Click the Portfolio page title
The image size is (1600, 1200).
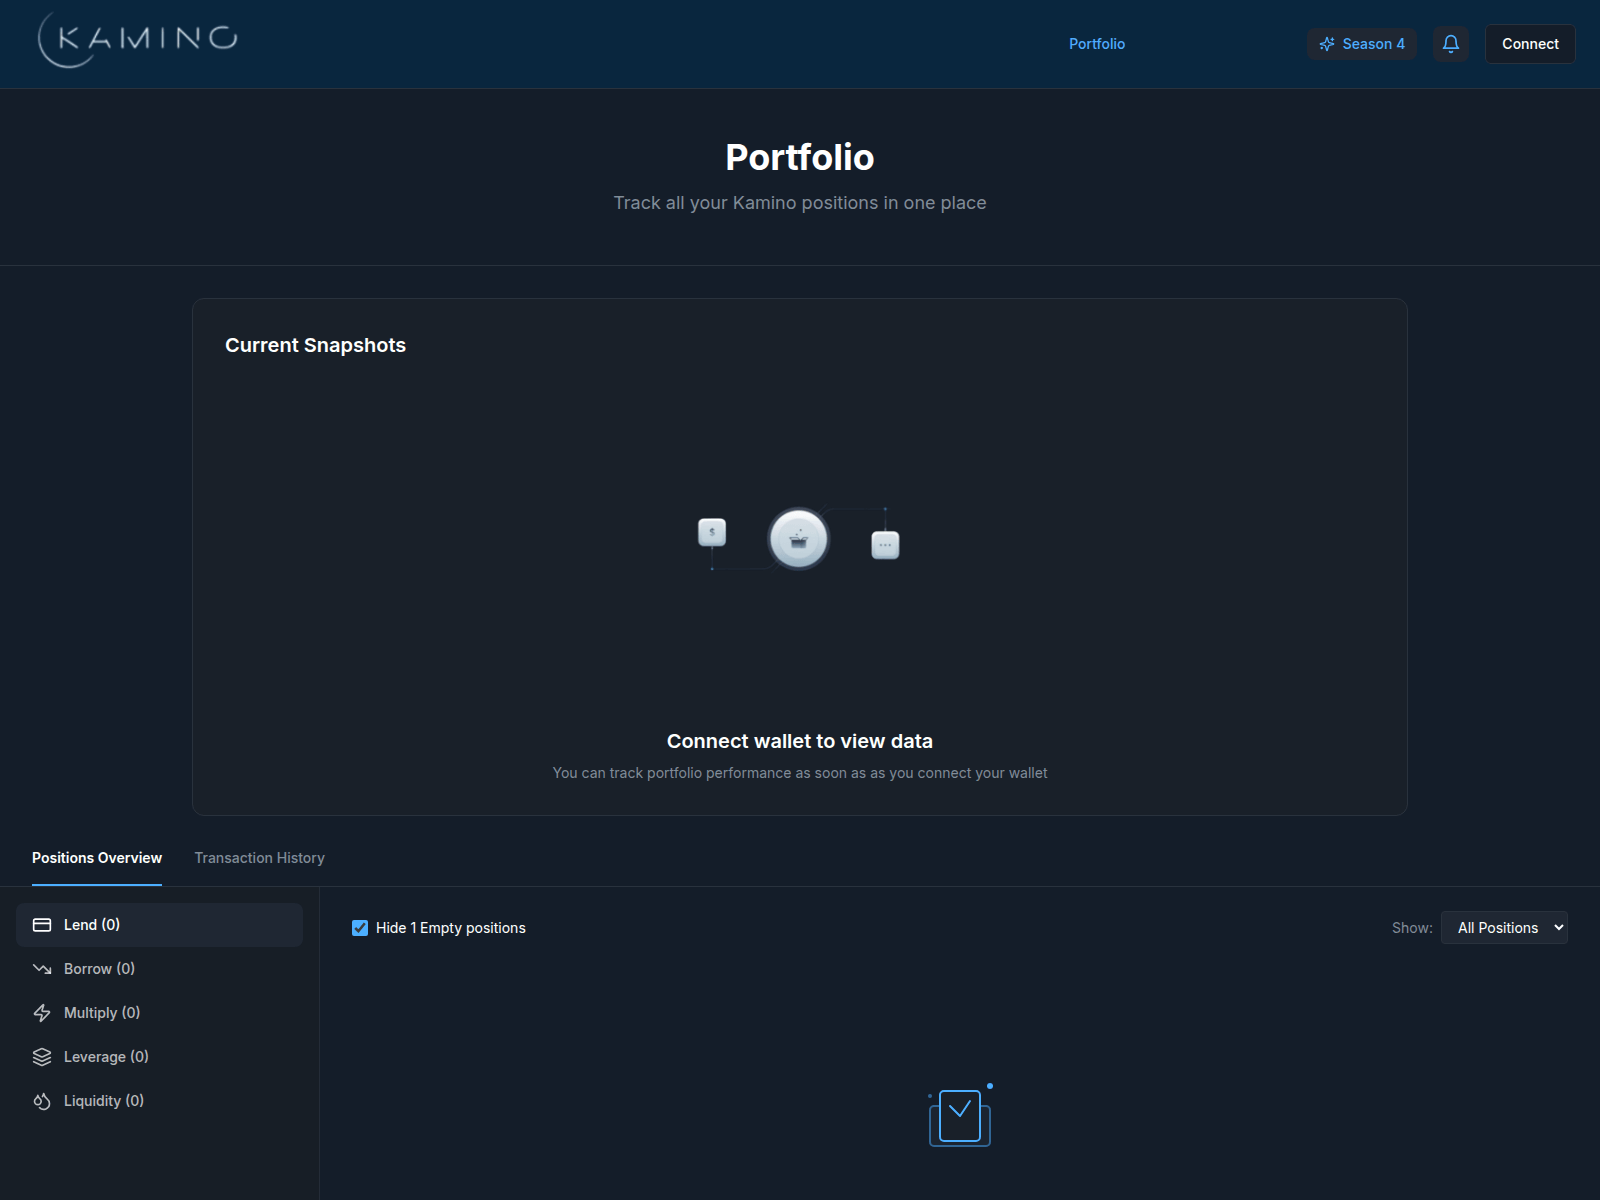click(800, 157)
